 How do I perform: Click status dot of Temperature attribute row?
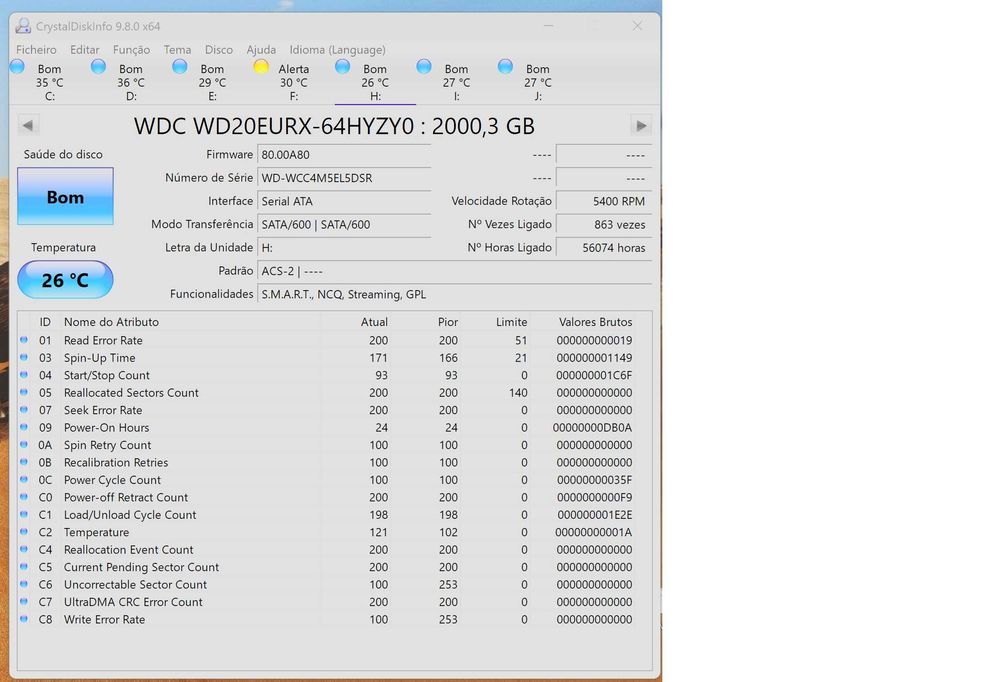pos(24,532)
